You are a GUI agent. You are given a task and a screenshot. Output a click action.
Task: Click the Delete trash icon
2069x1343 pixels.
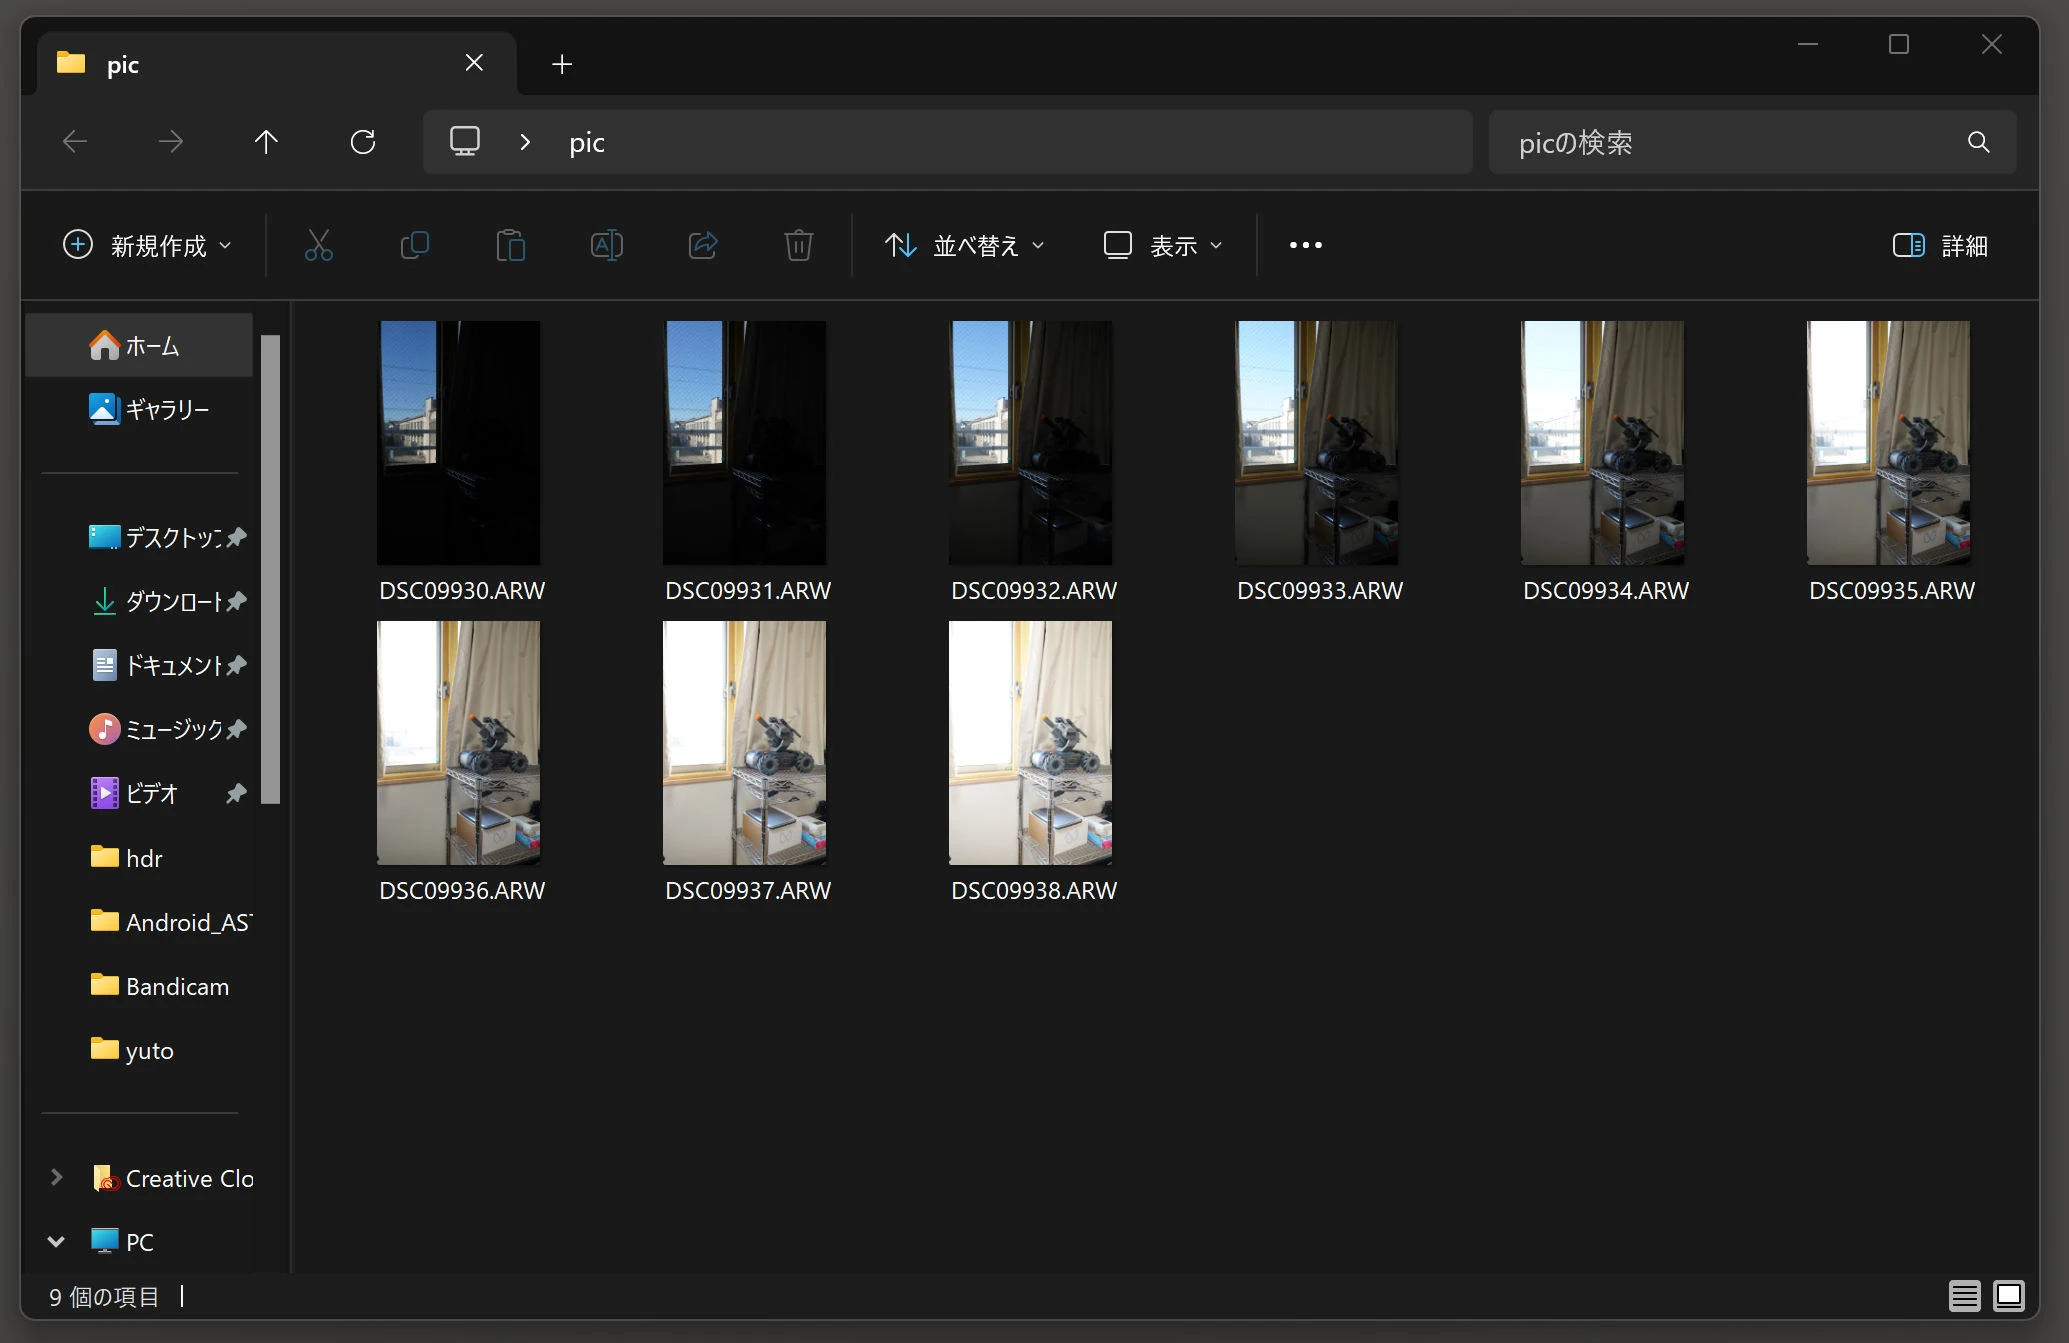[798, 245]
